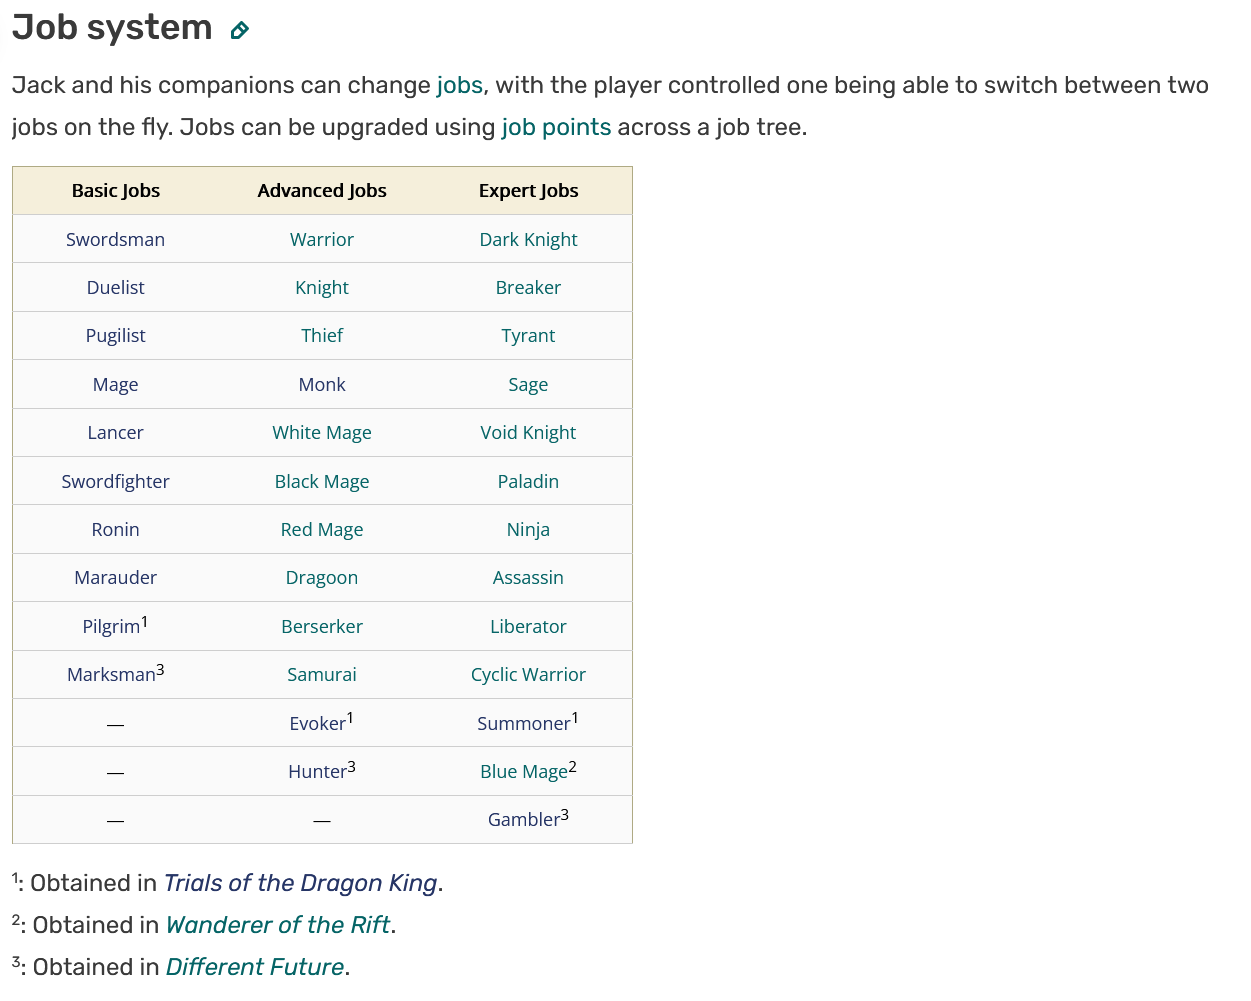Visit the Black Mage job page

(x=322, y=481)
